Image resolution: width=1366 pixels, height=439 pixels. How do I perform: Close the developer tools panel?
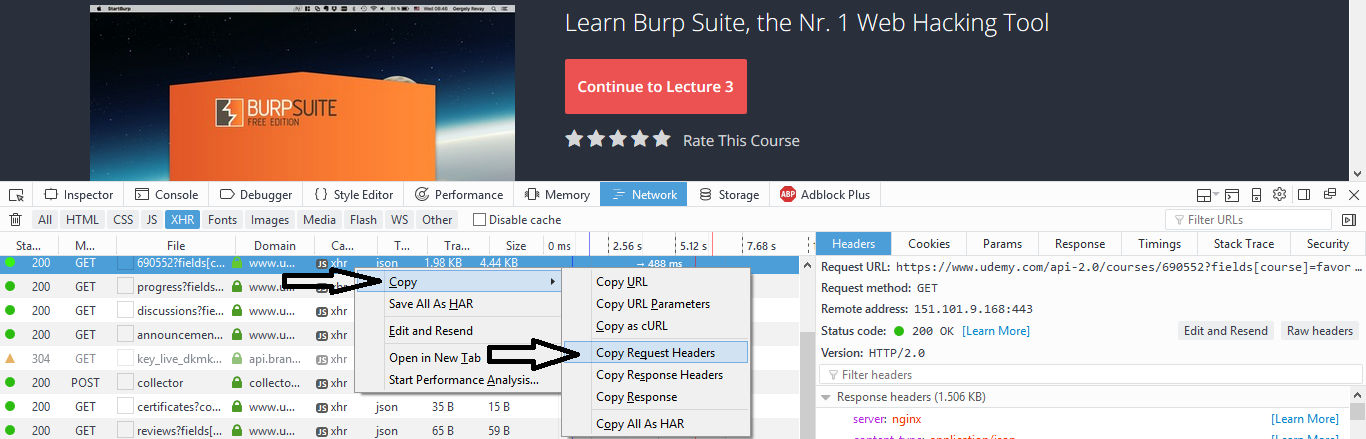tap(1354, 195)
